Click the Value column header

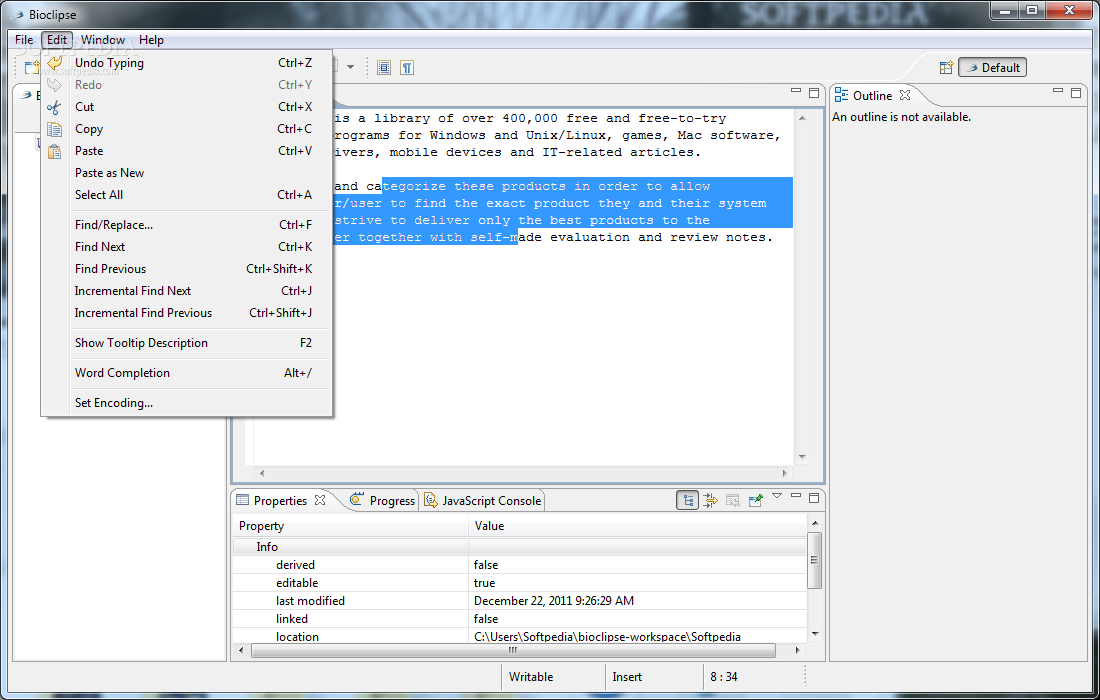coord(638,526)
